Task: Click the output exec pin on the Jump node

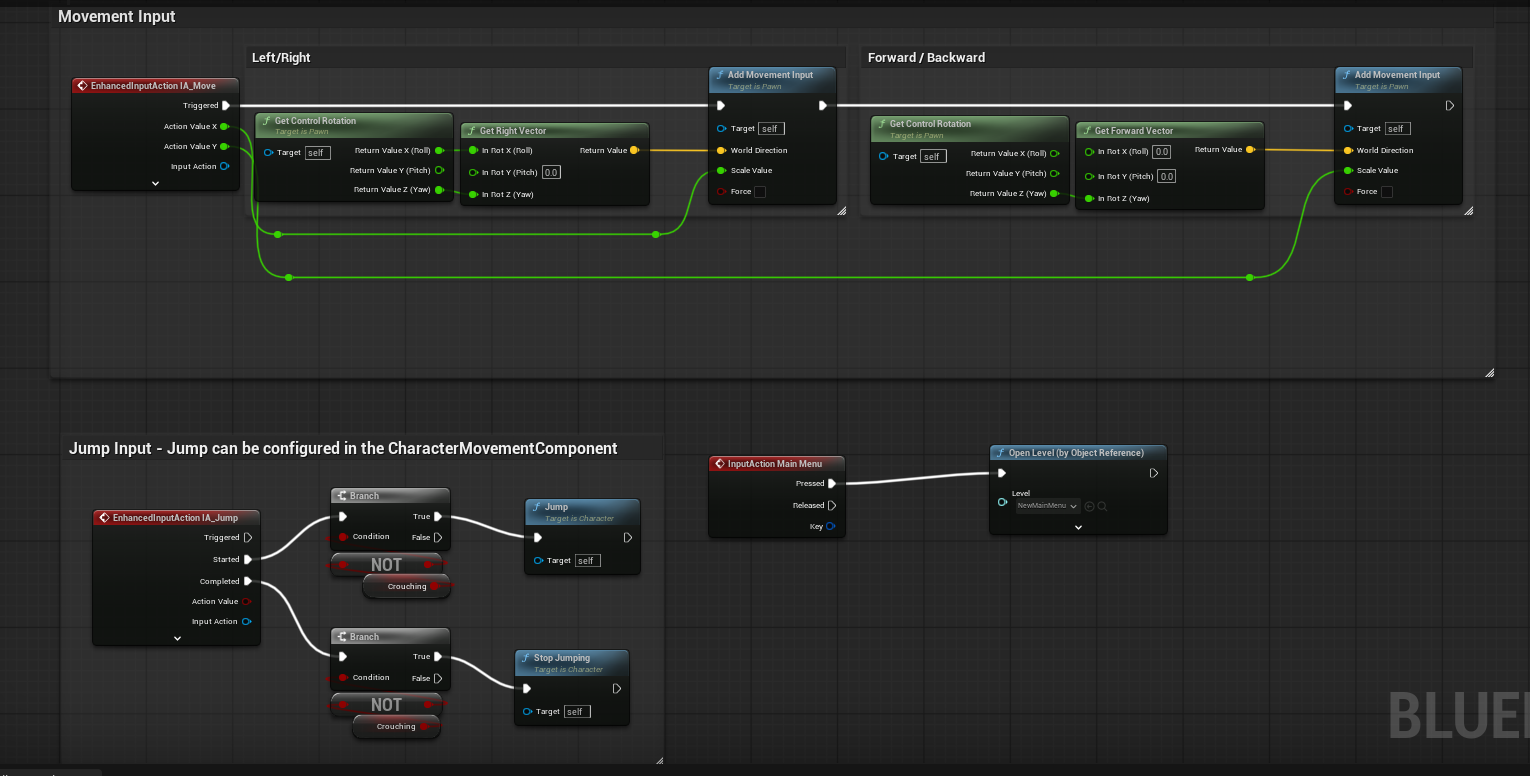Action: click(628, 538)
